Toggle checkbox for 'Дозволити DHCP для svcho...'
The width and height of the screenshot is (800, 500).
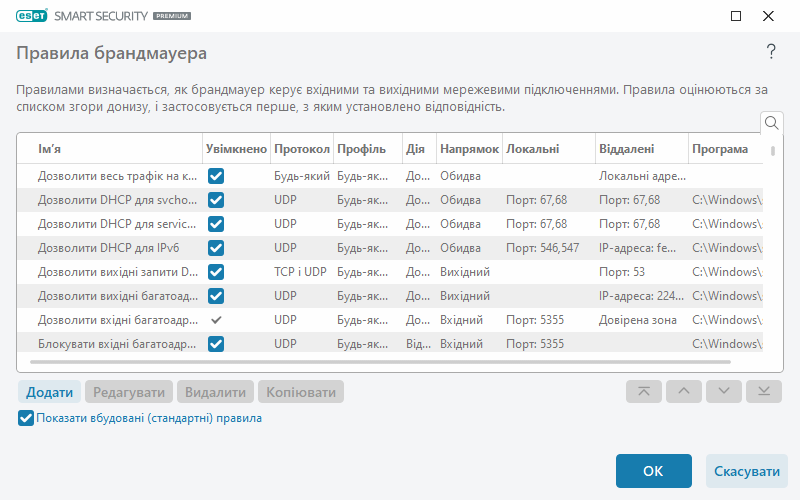click(x=216, y=200)
